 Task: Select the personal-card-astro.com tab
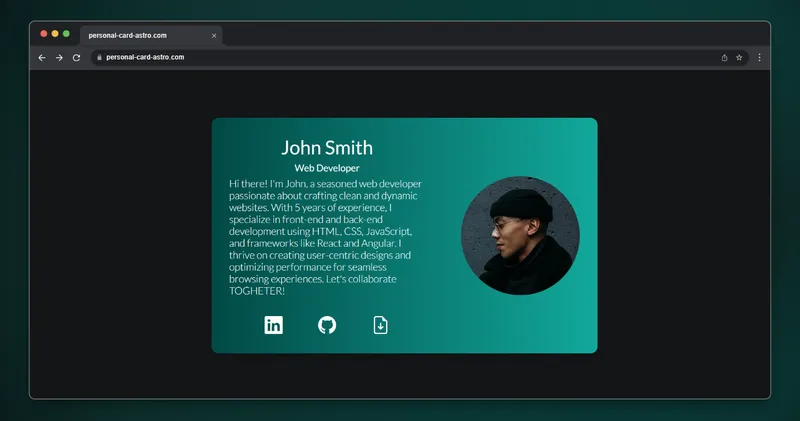coord(140,35)
